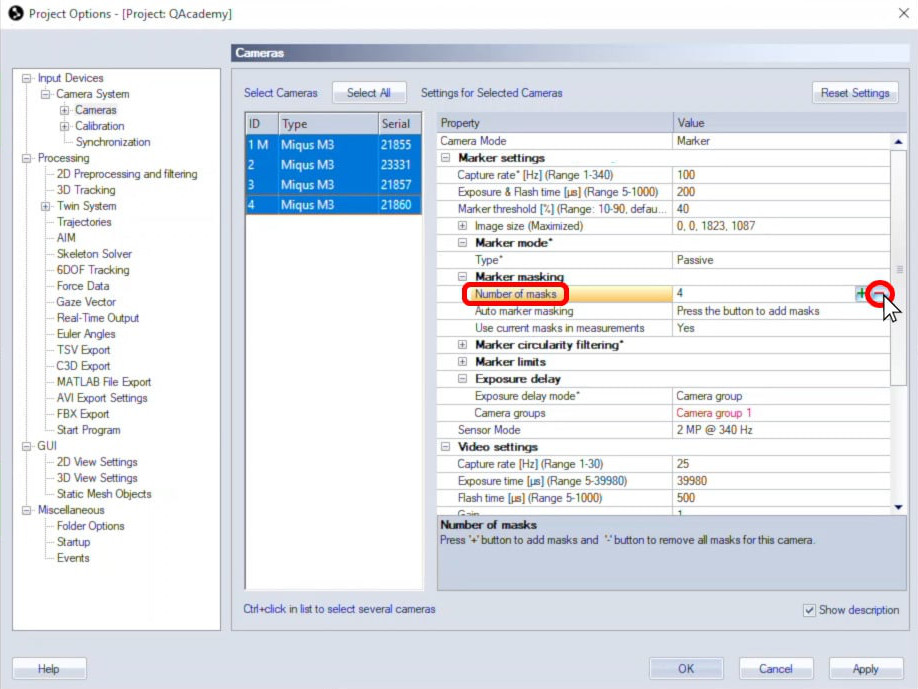This screenshot has width=918, height=689.
Task: Open the Synchronization settings page
Action: (x=113, y=142)
